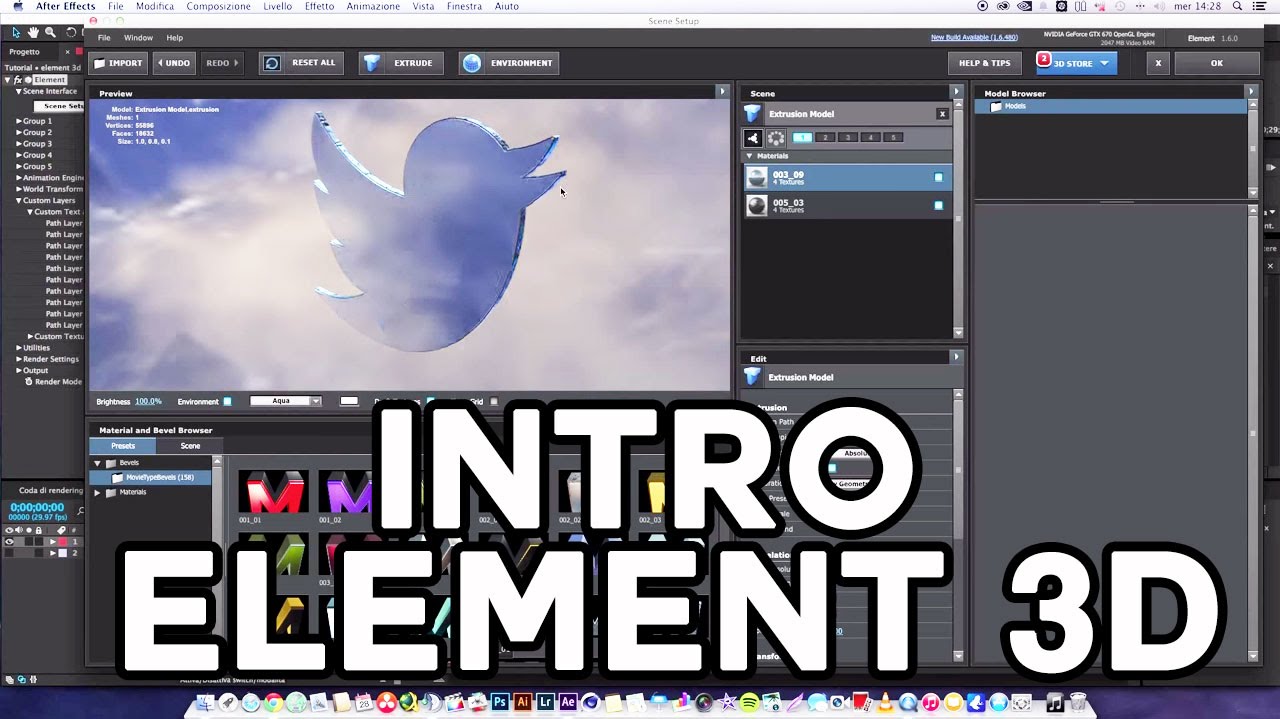Open the 3D STORE dropdown
The height and width of the screenshot is (719, 1280).
[1076, 63]
